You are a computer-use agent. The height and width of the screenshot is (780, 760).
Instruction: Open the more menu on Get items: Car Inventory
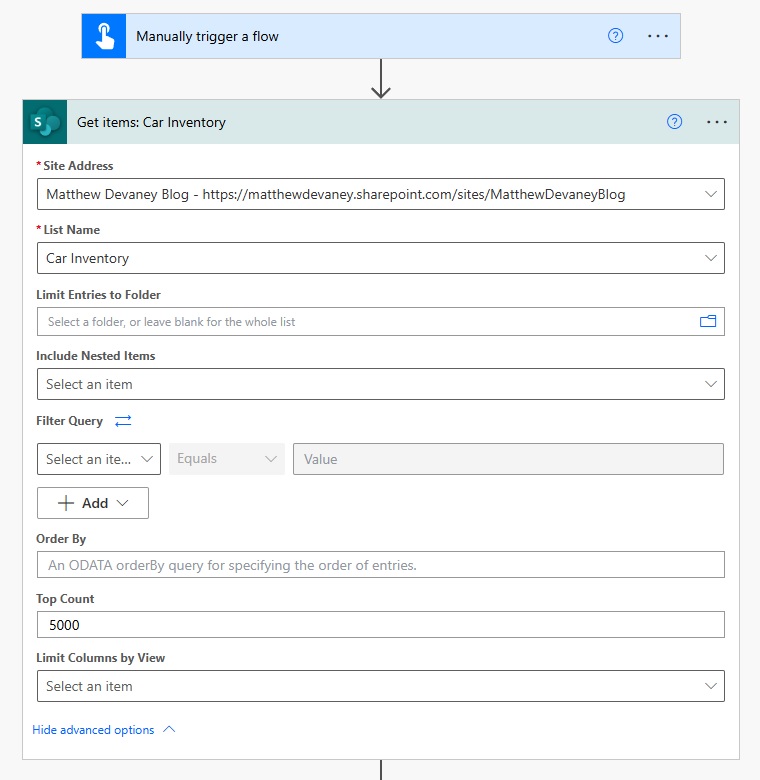pyautogui.click(x=716, y=122)
